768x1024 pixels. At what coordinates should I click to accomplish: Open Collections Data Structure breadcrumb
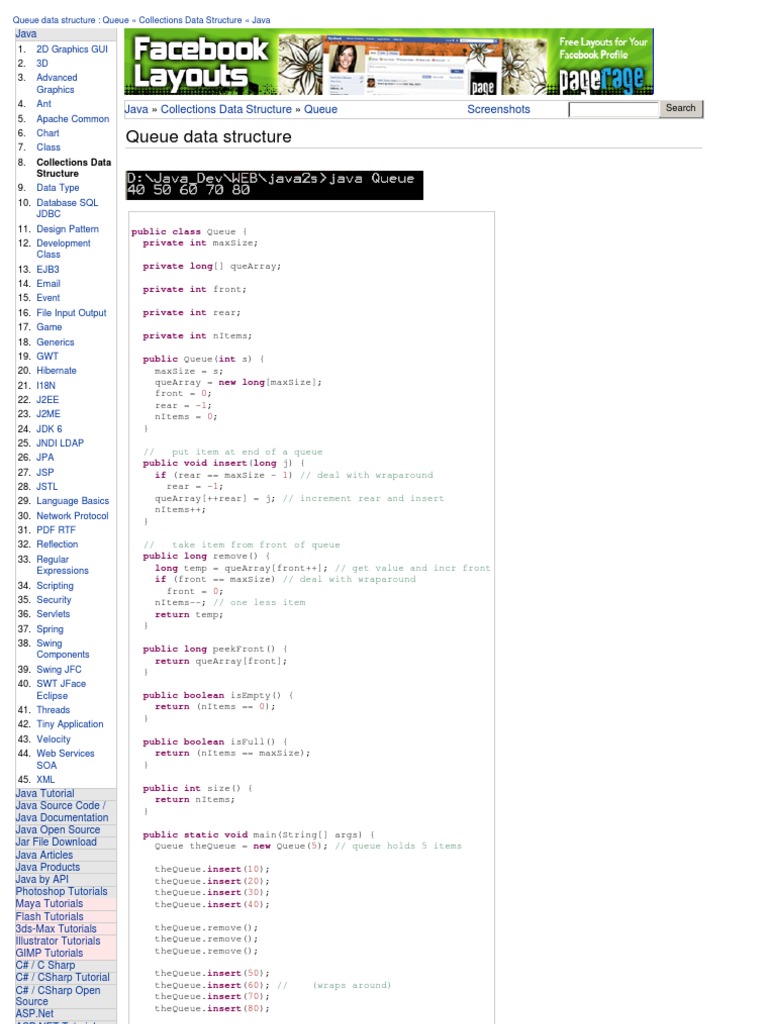[x=226, y=110]
